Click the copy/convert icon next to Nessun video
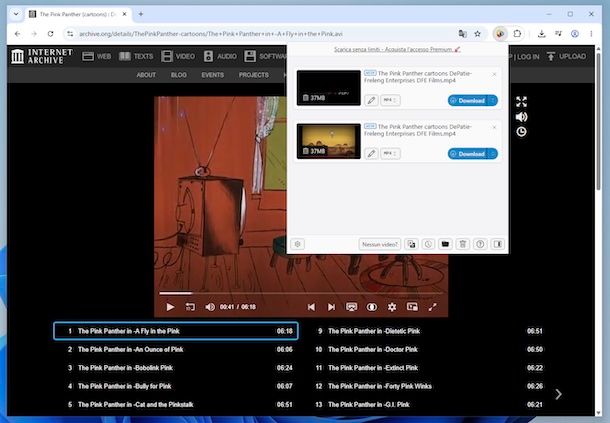This screenshot has height=423, width=610. point(411,244)
